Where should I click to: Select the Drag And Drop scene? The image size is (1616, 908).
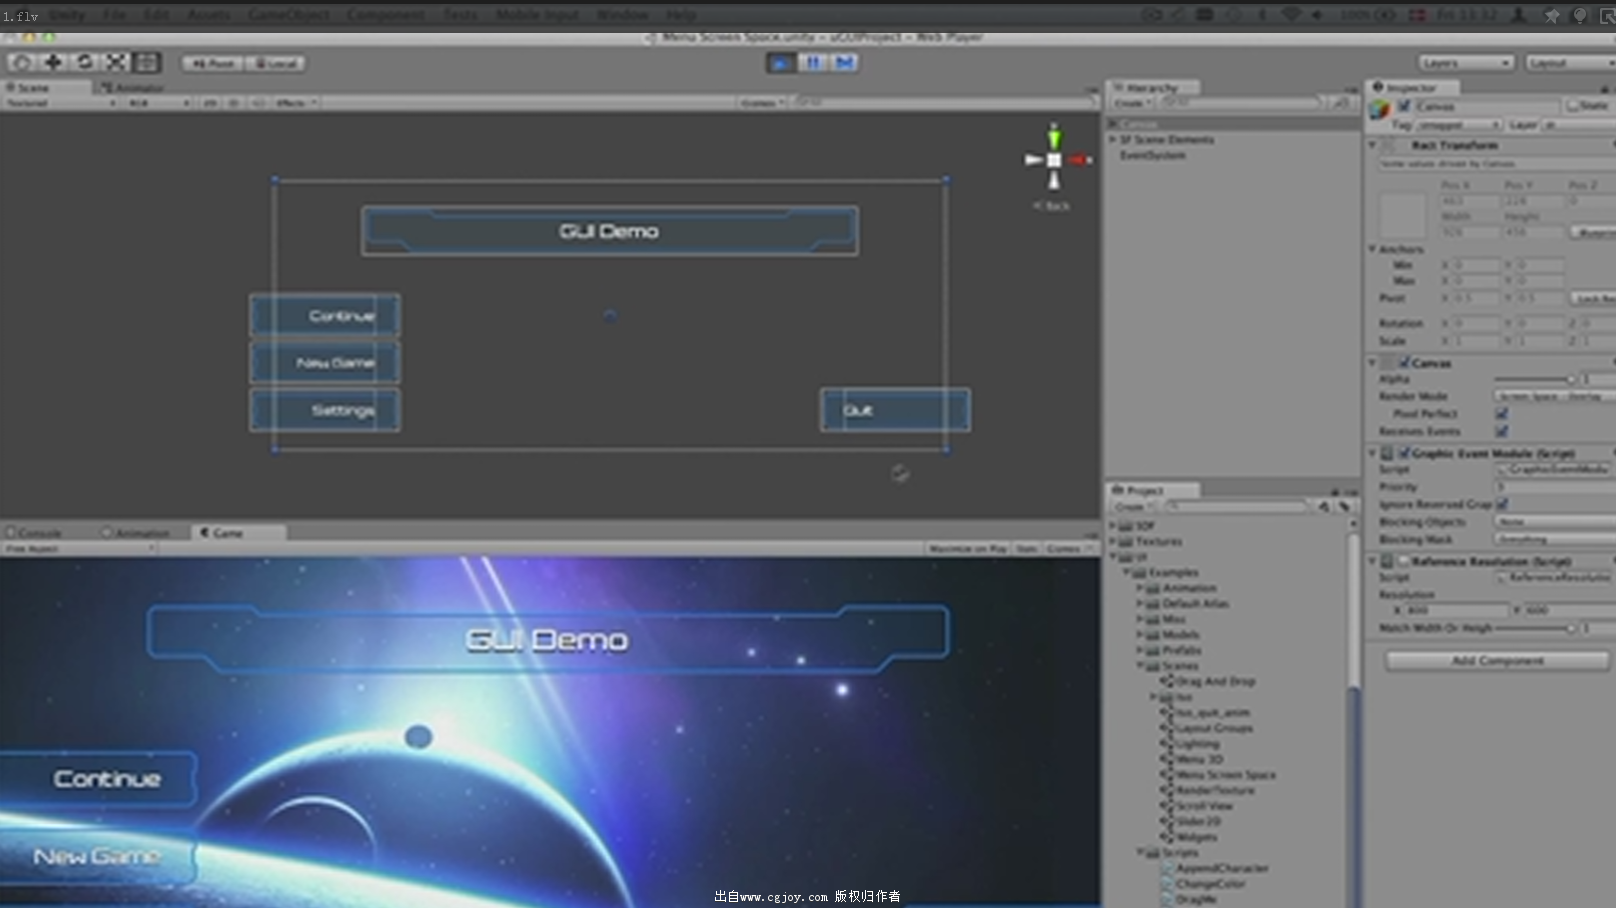(x=1208, y=682)
